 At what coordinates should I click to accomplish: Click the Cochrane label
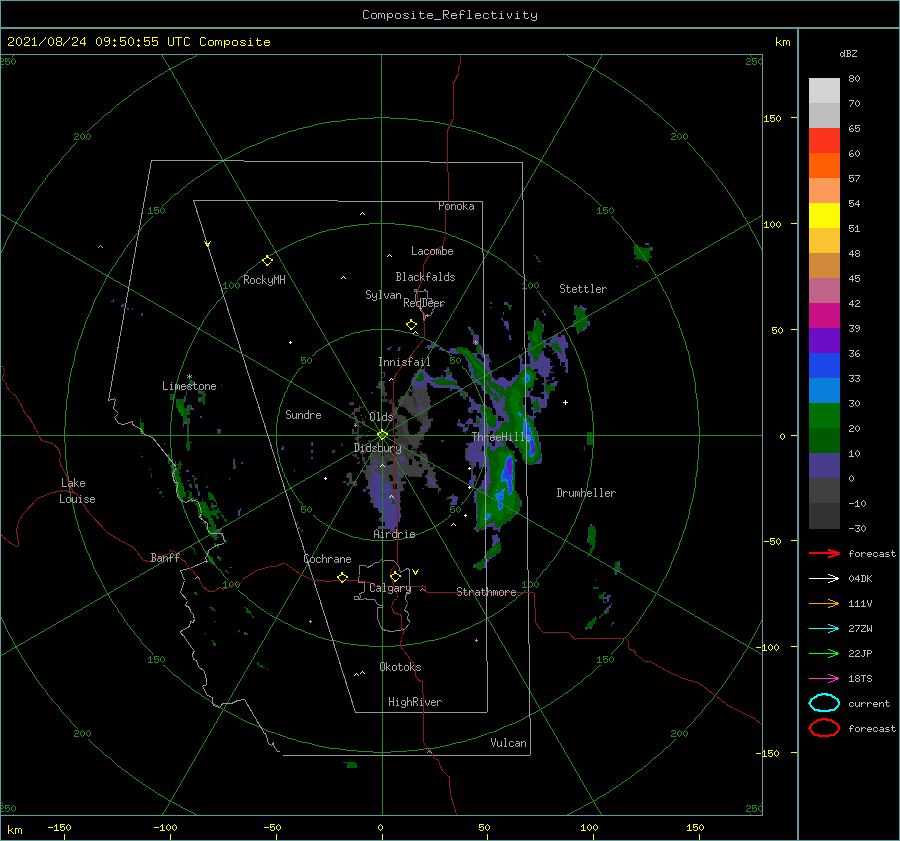point(327,559)
